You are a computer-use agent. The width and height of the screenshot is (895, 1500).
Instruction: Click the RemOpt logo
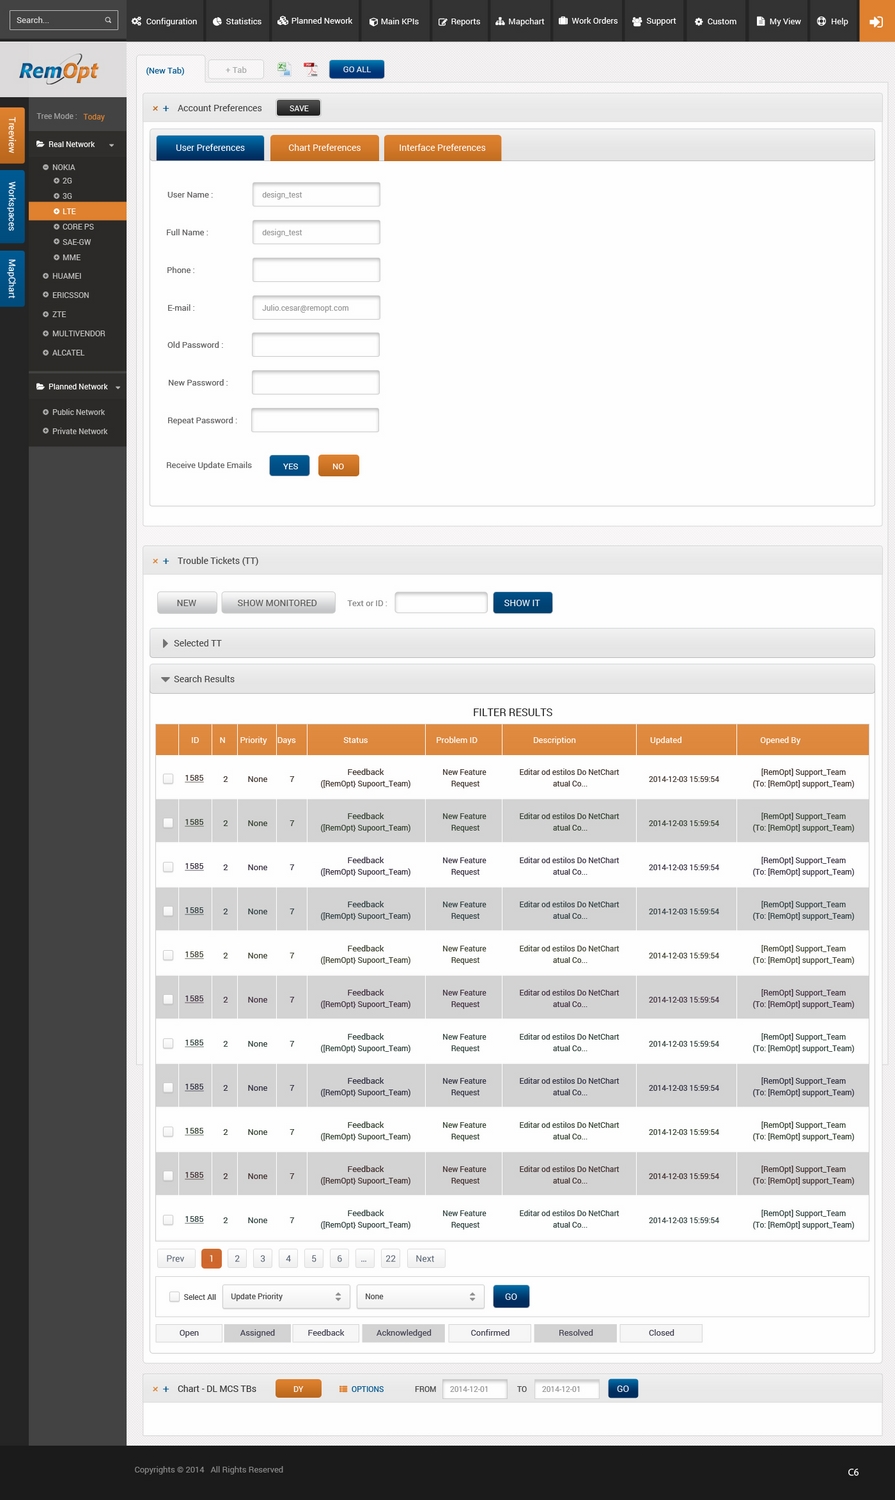[59, 70]
